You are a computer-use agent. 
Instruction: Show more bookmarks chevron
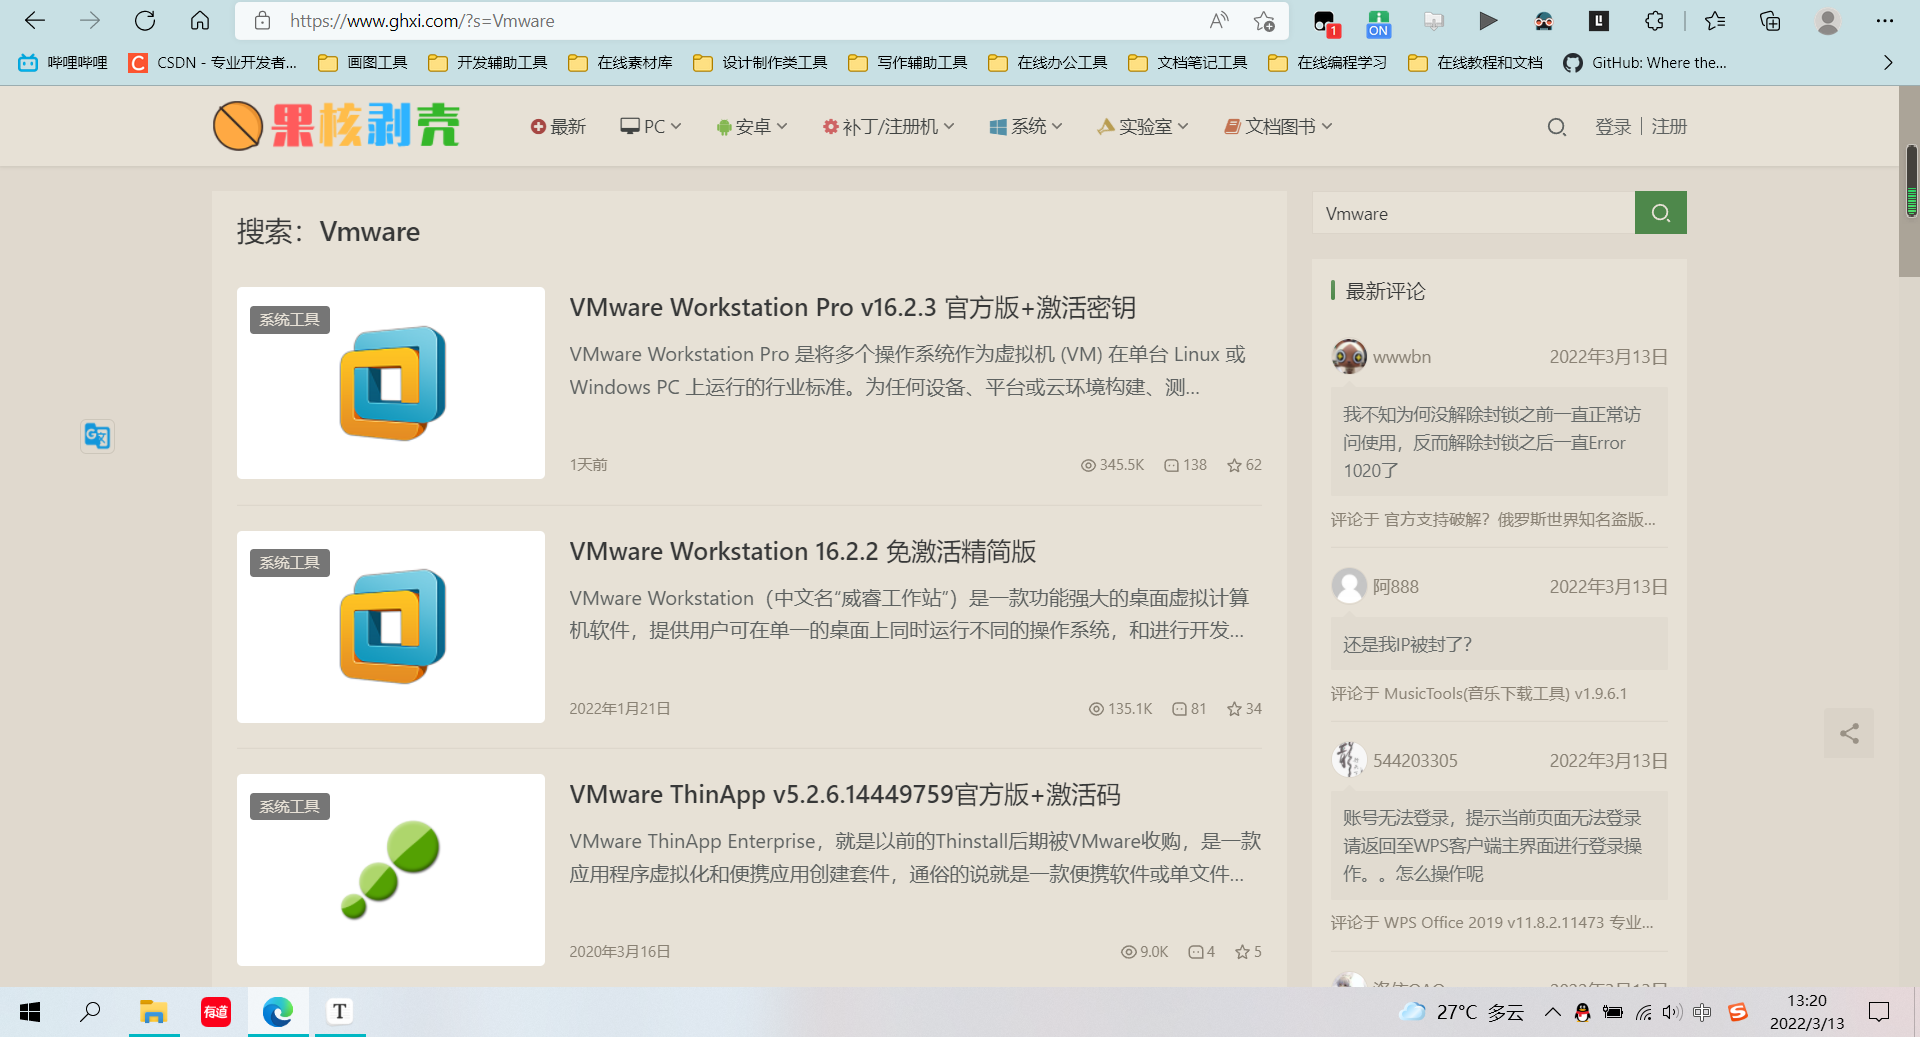(1888, 62)
